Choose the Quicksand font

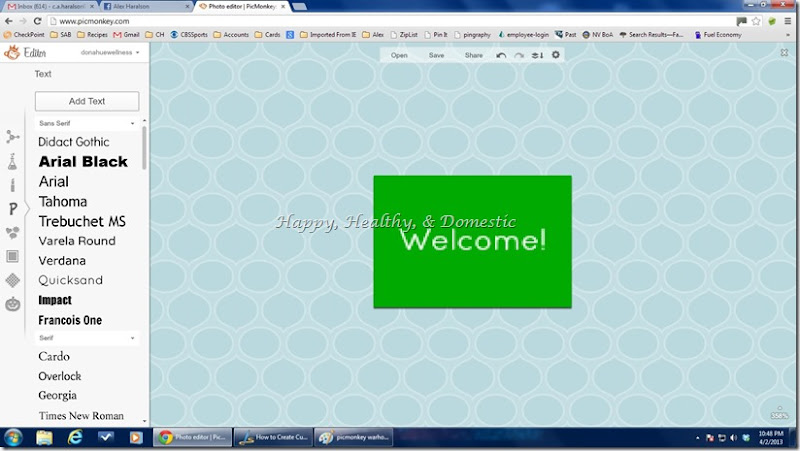pos(70,280)
